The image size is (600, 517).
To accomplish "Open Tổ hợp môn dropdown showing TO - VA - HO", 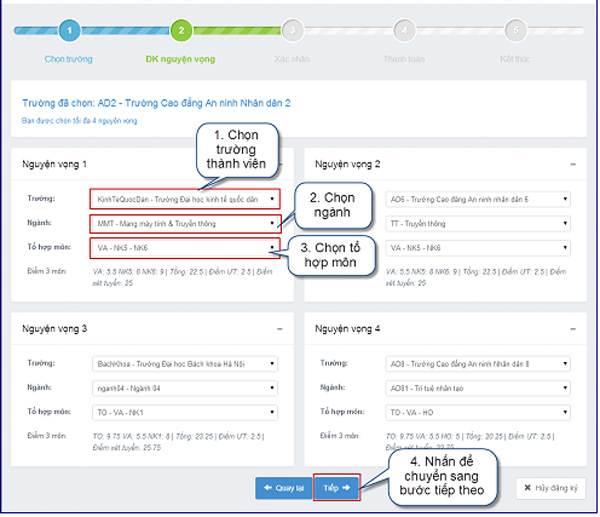I will pos(478,411).
